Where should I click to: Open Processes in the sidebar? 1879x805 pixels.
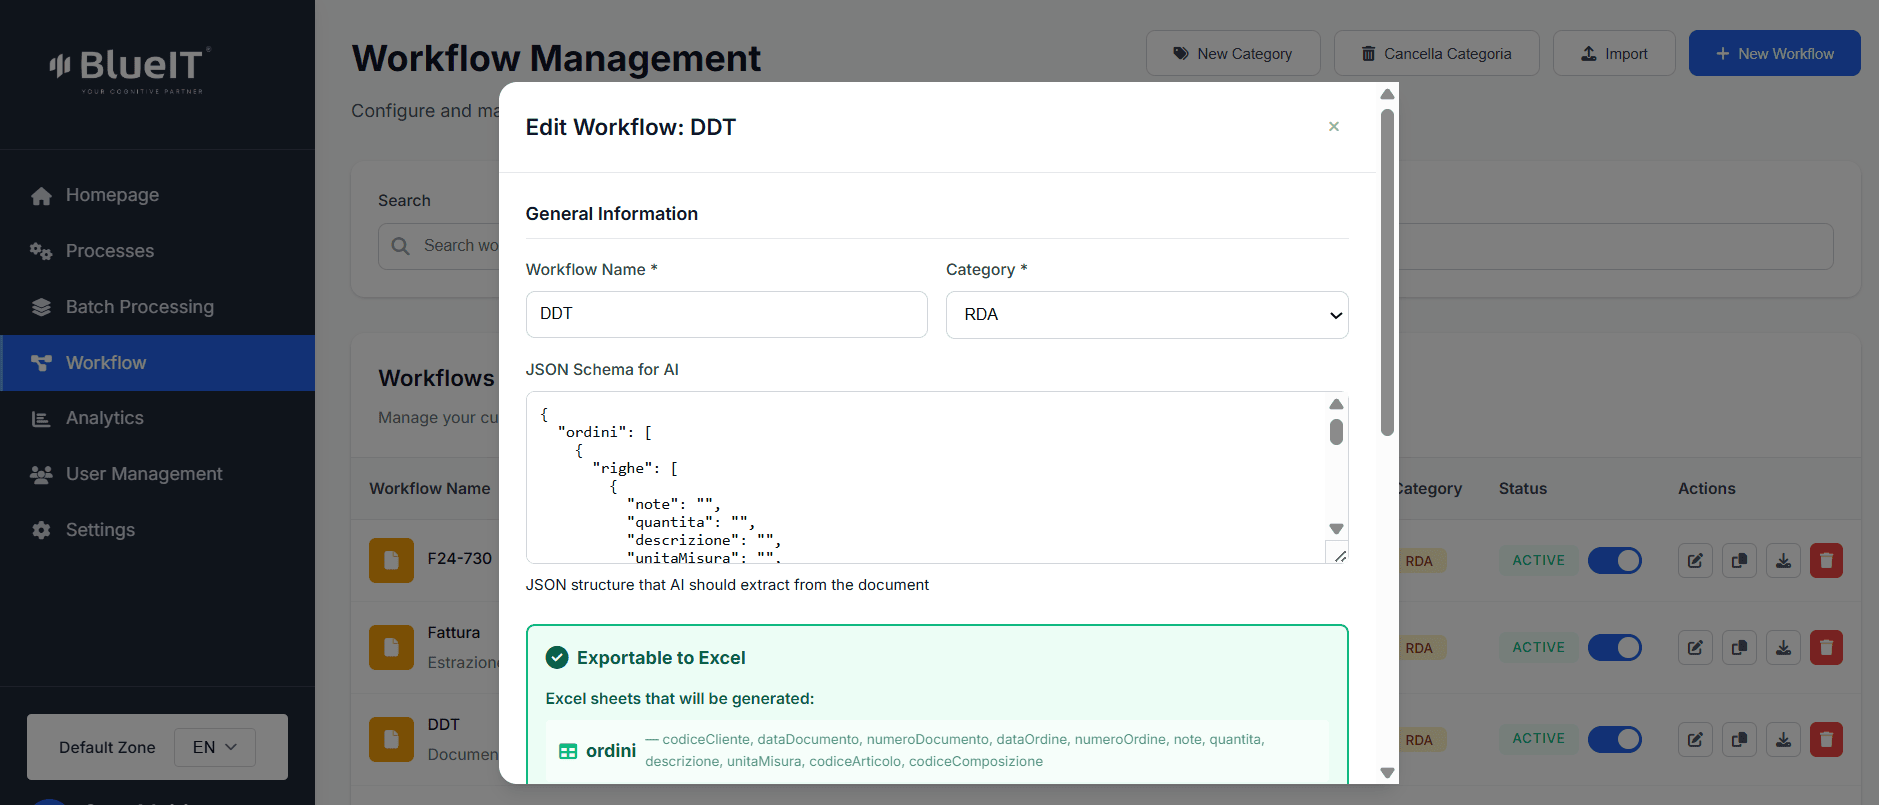[157, 251]
